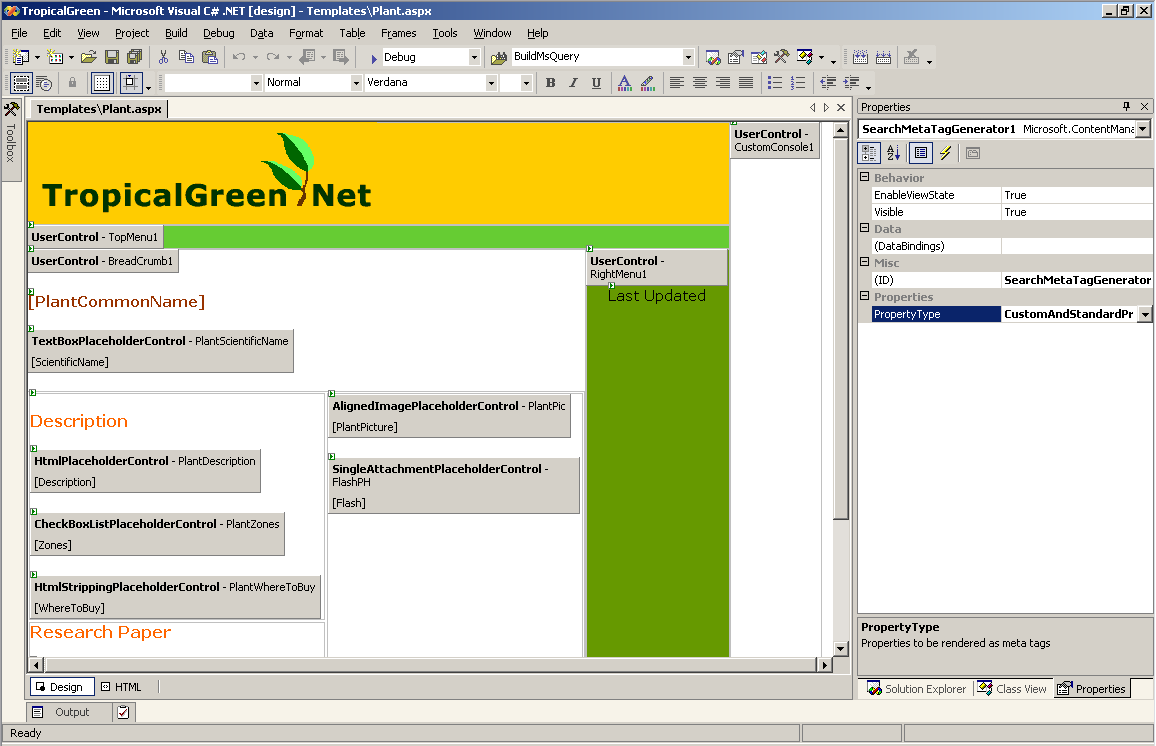Toggle the Show Borders layout button
The image size is (1156, 746).
[x=21, y=83]
